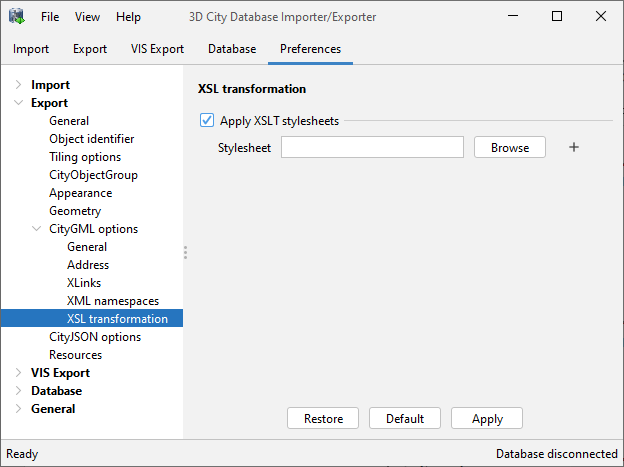The image size is (624, 467).
Task: Select XSL transformation tree item
Action: click(x=92, y=318)
